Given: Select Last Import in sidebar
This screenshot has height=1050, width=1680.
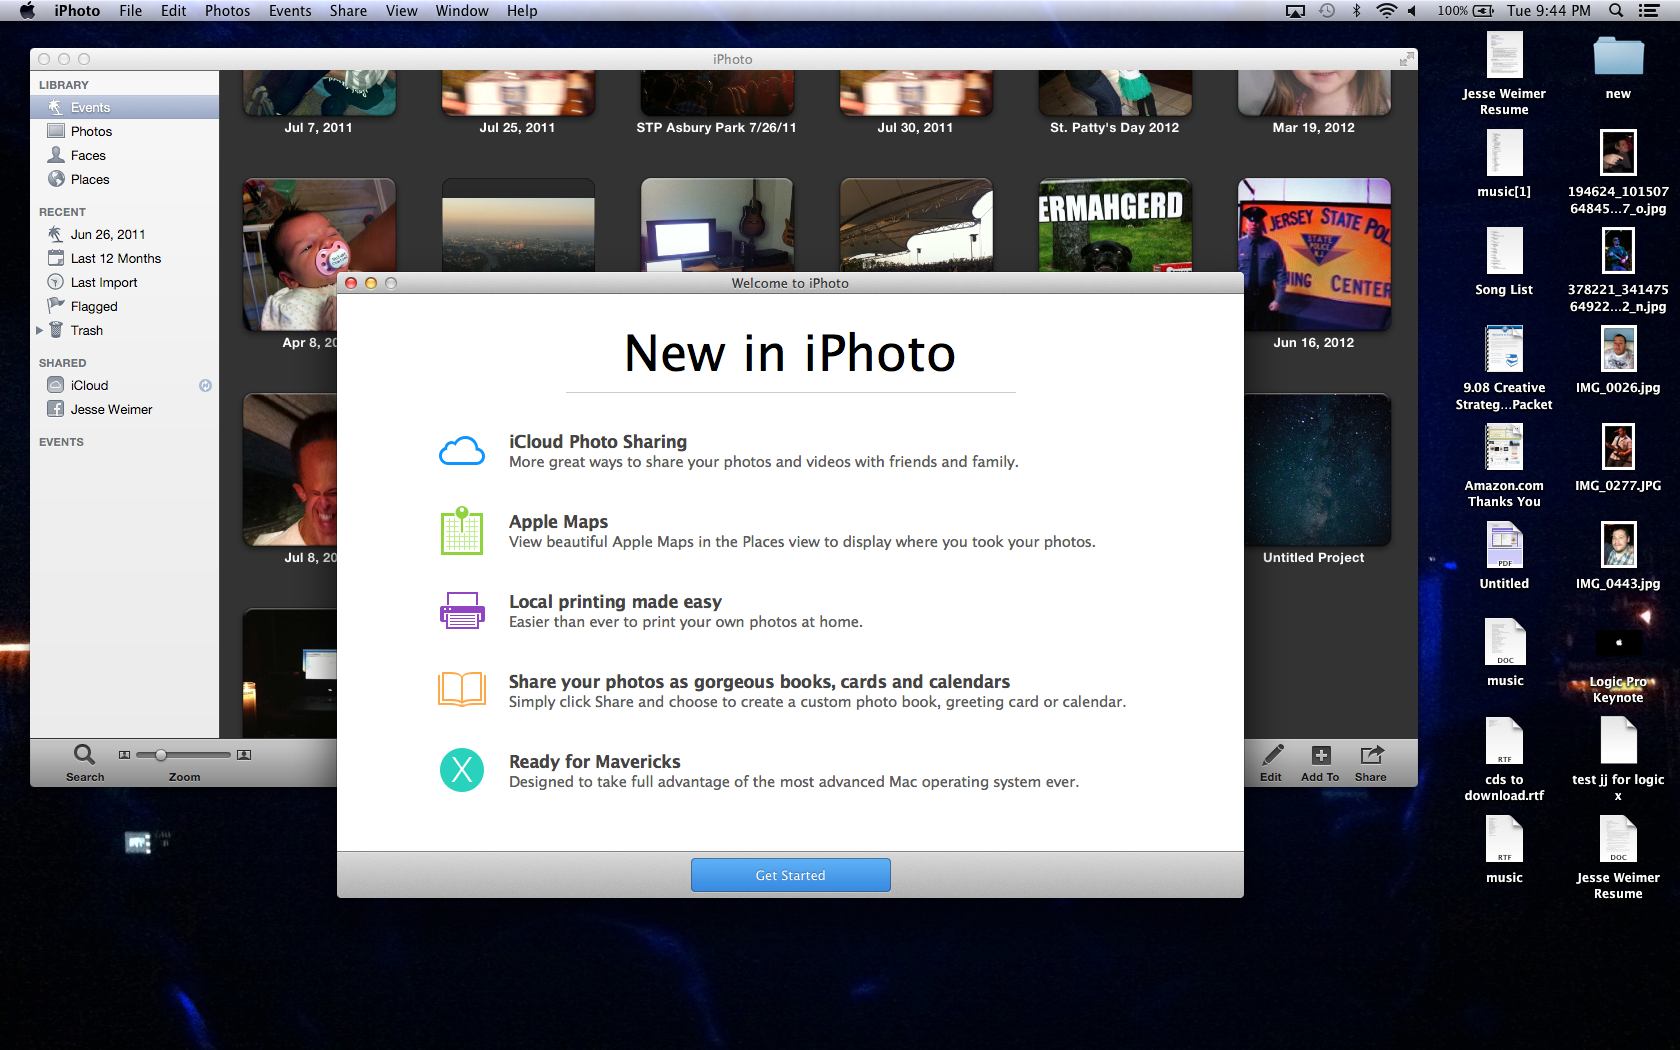Looking at the screenshot, I should 124,282.
